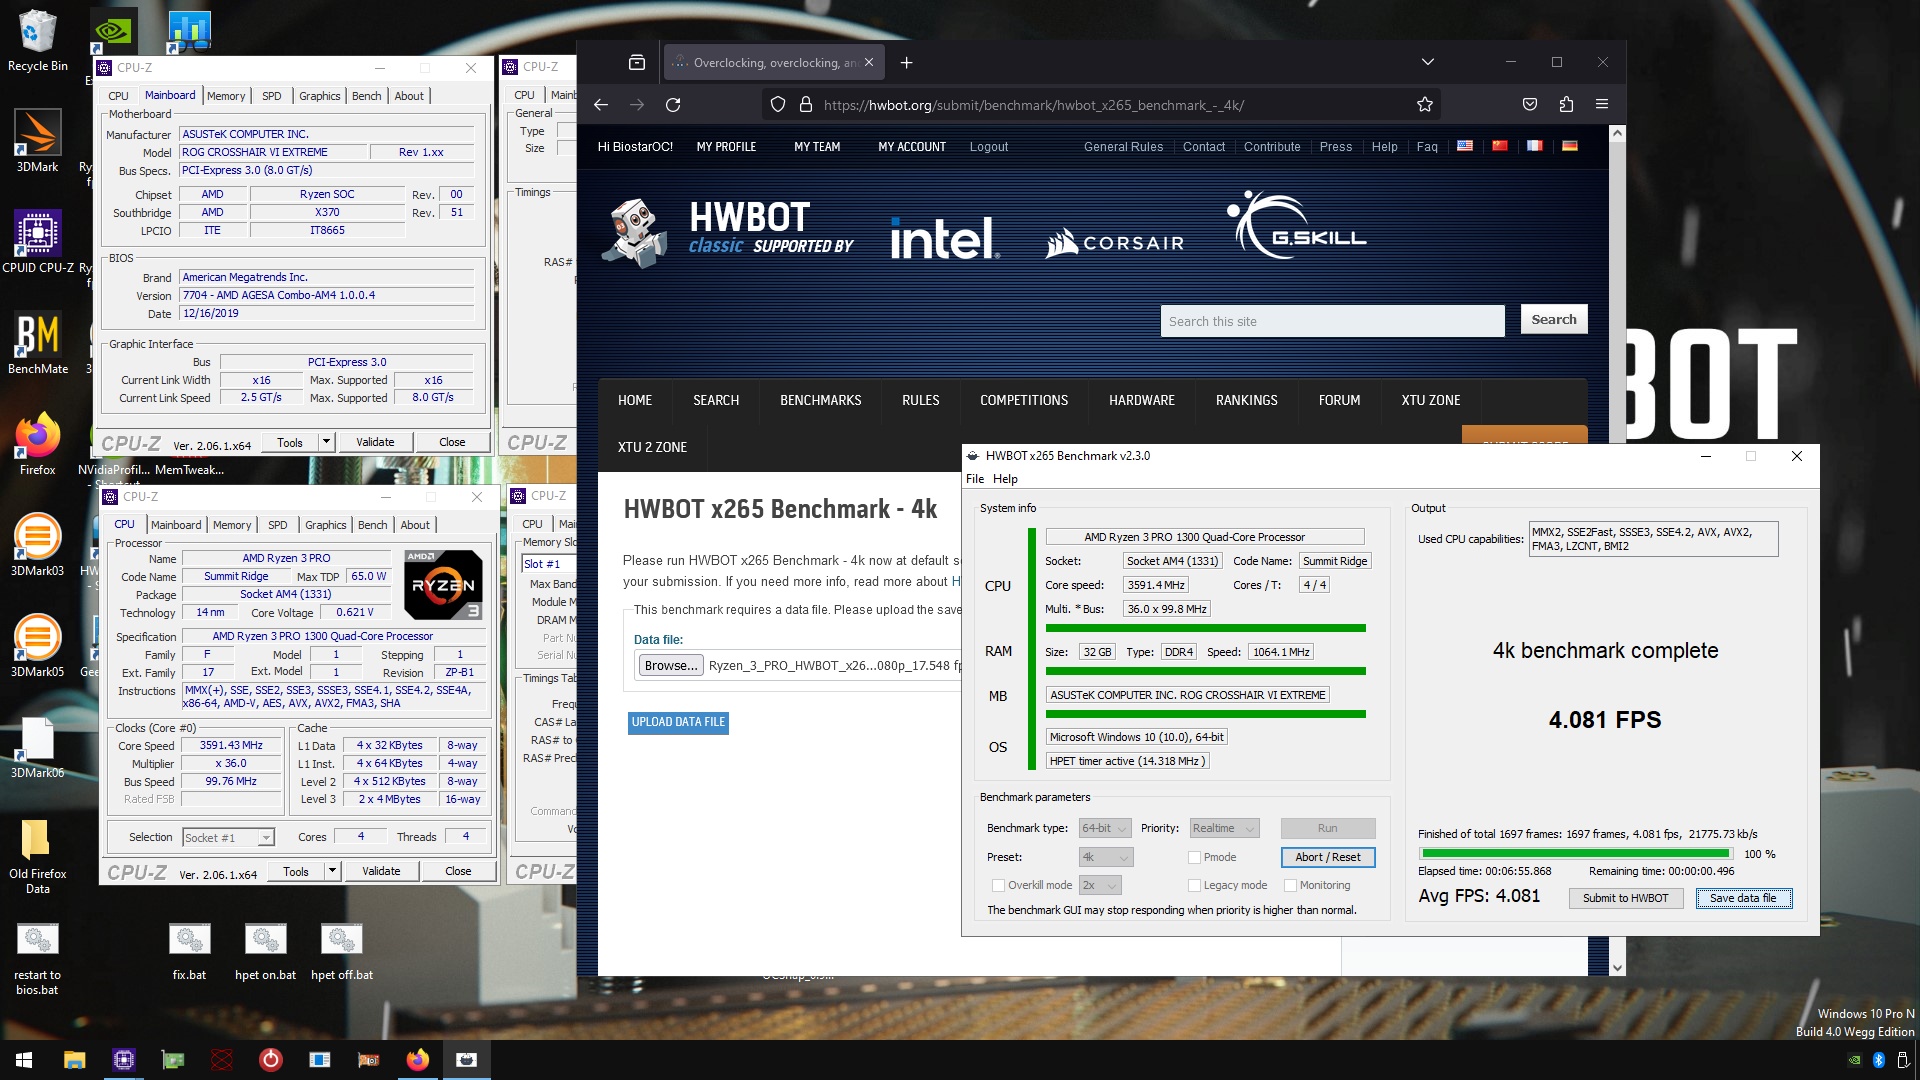Click UPLOAD DATA FILE button

pos(678,722)
